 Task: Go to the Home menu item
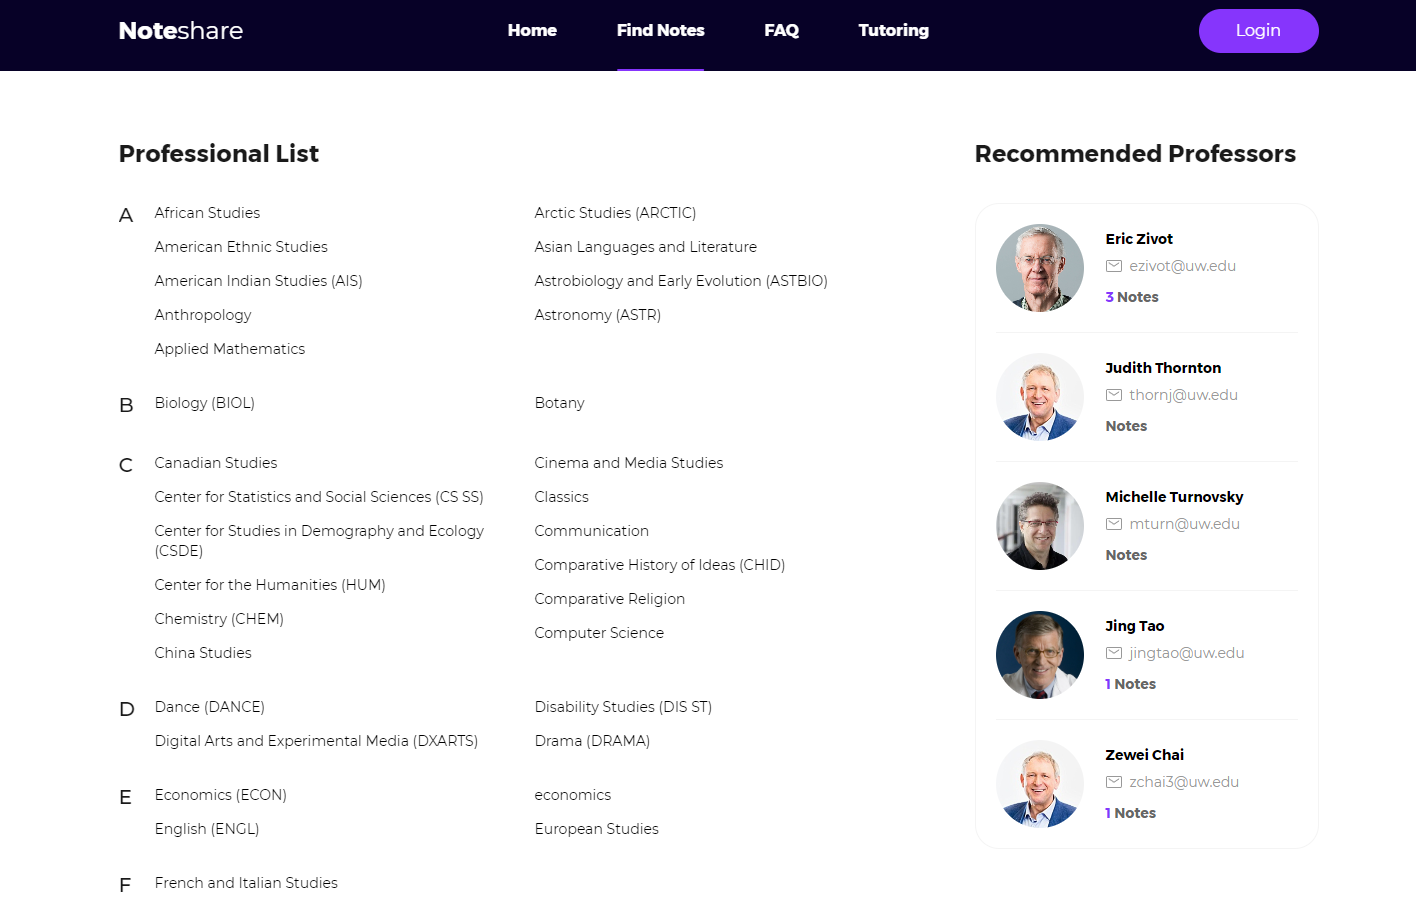pyautogui.click(x=532, y=31)
